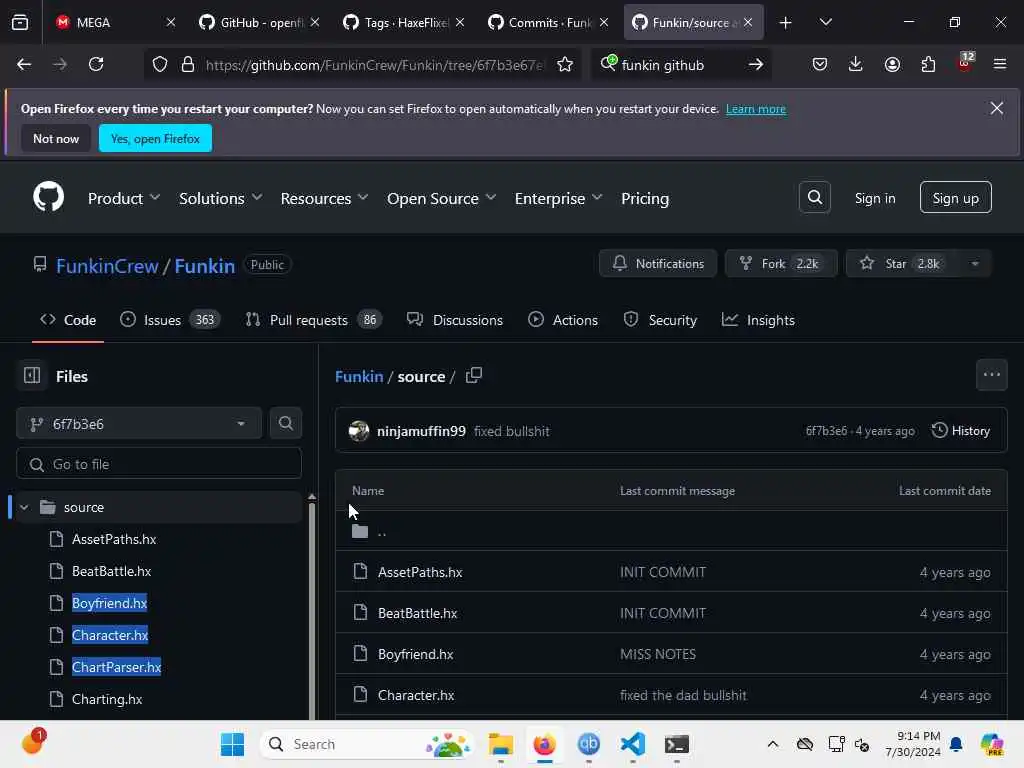Switch to the Commits Funkin tab

[550, 22]
